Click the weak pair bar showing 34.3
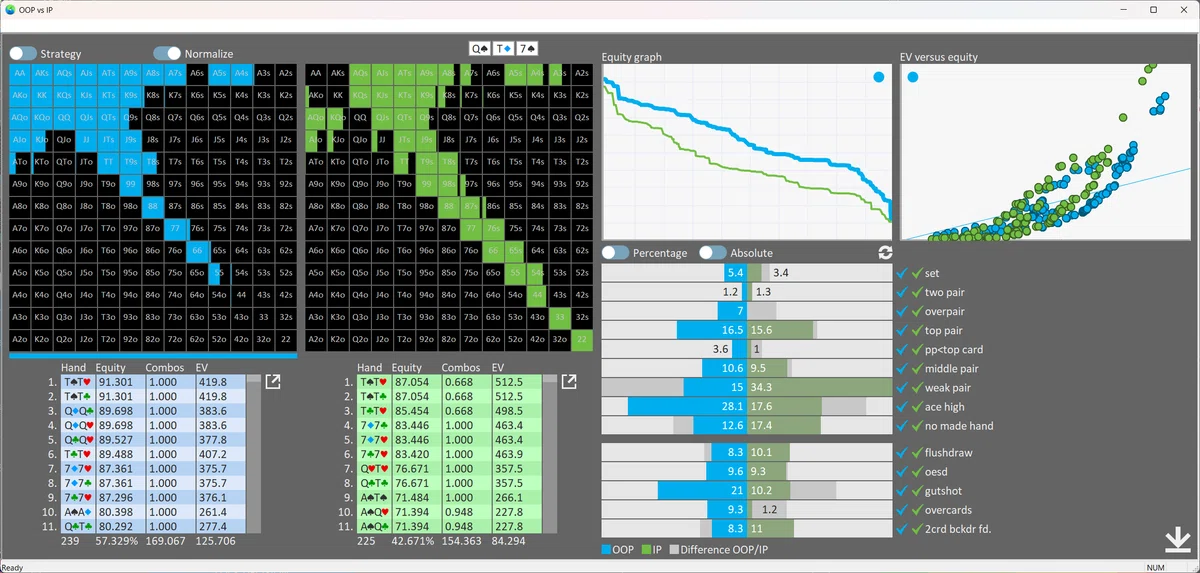This screenshot has width=1200, height=573. [x=819, y=388]
